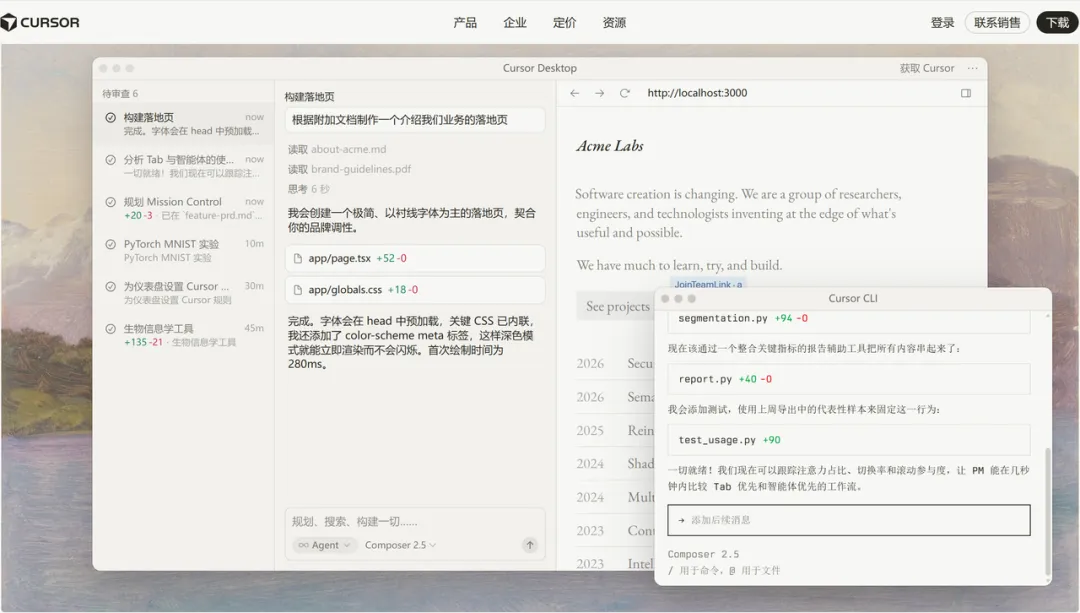
Task: Click the file icon next to app/globals.css
Action: coord(298,290)
